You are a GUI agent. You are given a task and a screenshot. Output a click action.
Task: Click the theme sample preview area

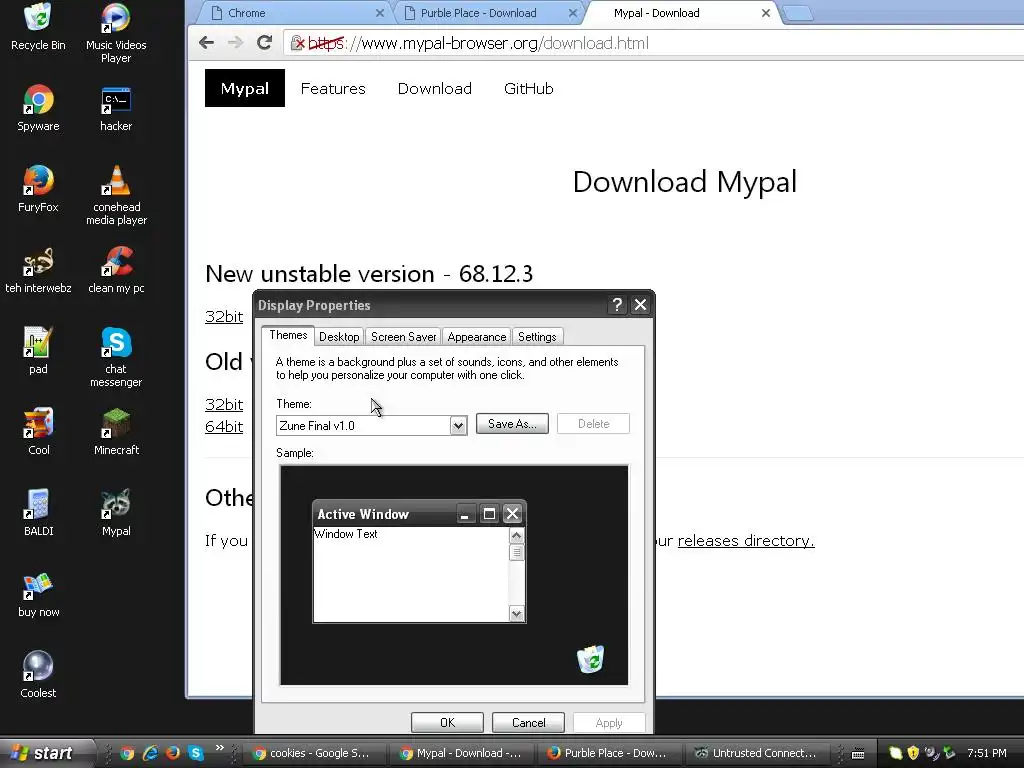(454, 575)
